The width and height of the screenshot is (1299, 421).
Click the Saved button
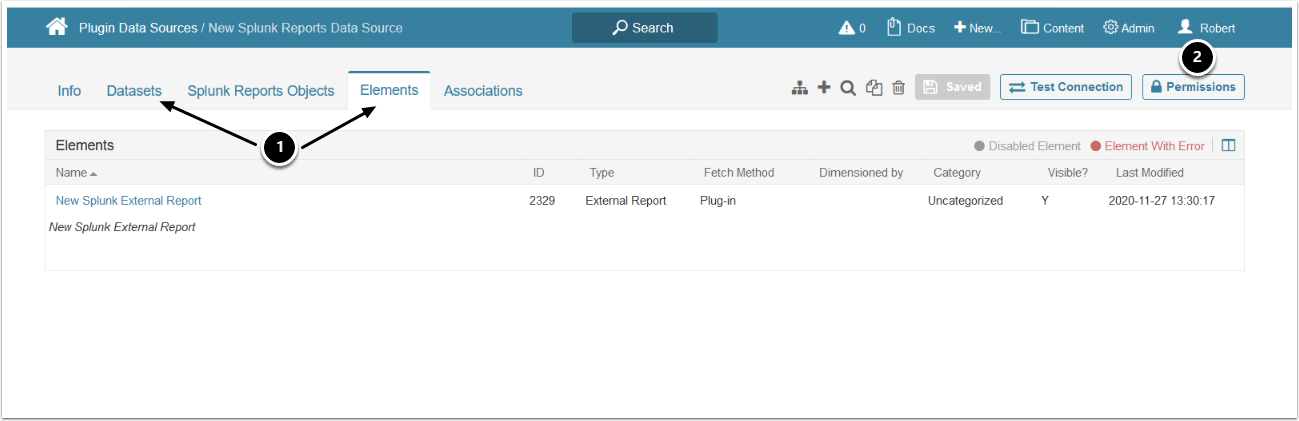[x=952, y=87]
